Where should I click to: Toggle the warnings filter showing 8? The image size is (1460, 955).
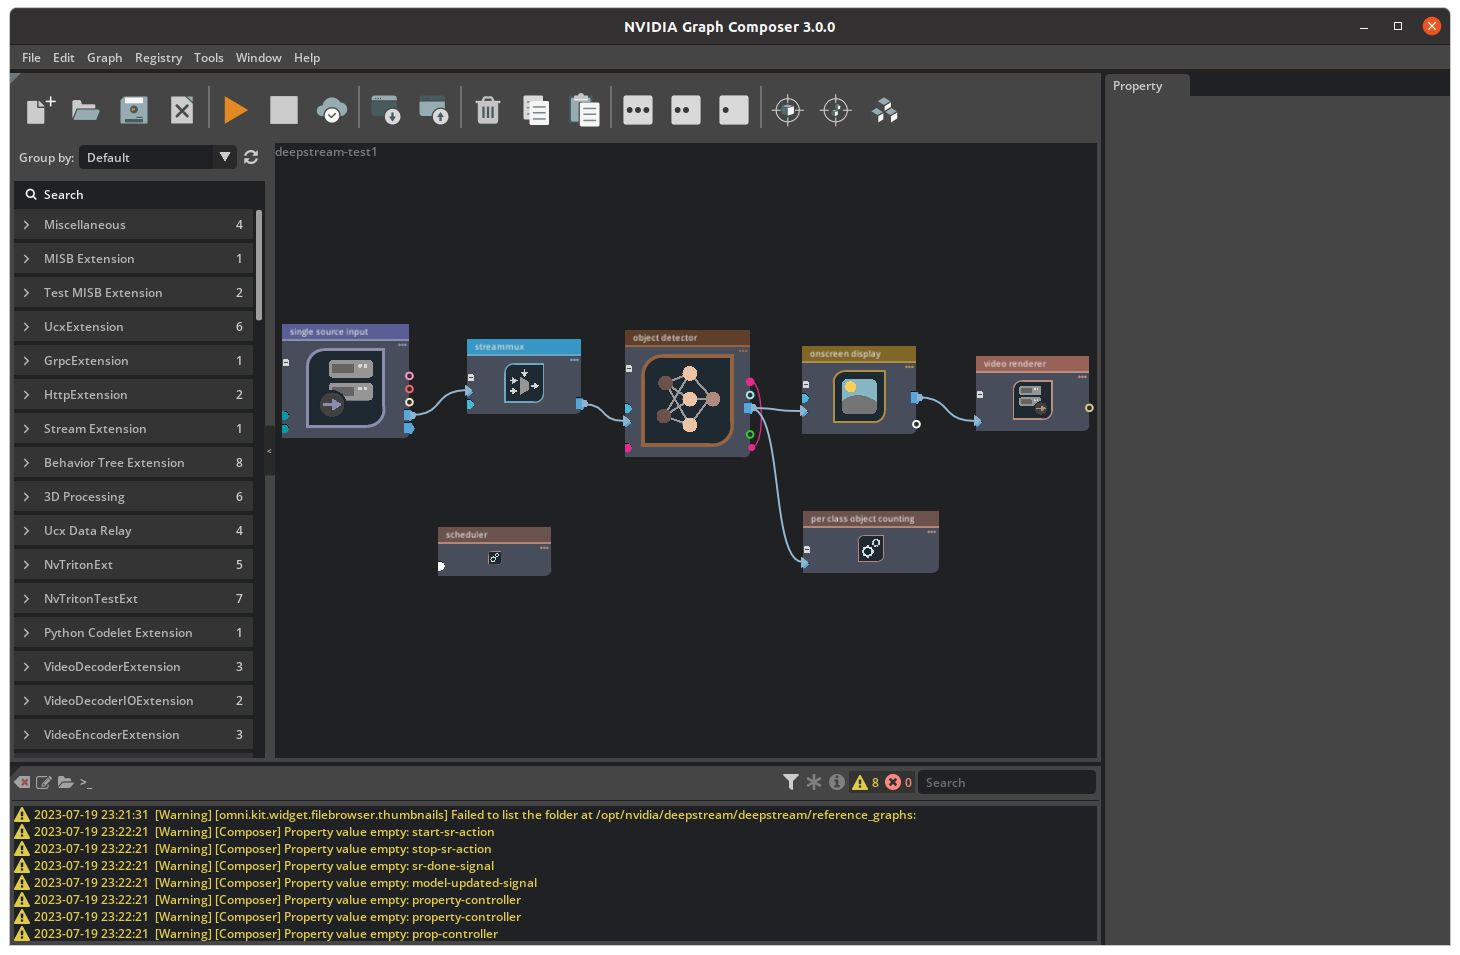(x=865, y=782)
